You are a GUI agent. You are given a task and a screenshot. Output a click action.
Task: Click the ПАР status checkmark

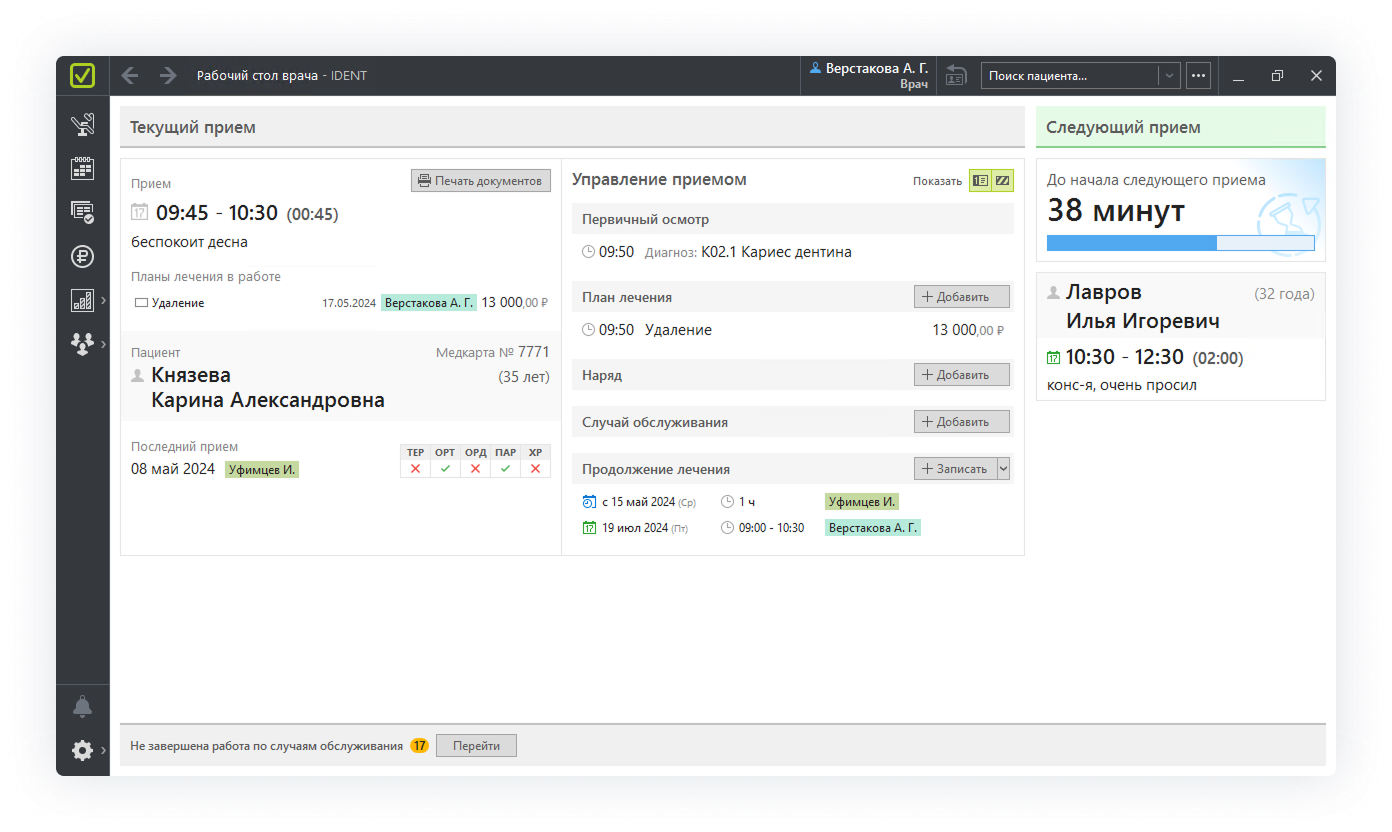[505, 469]
